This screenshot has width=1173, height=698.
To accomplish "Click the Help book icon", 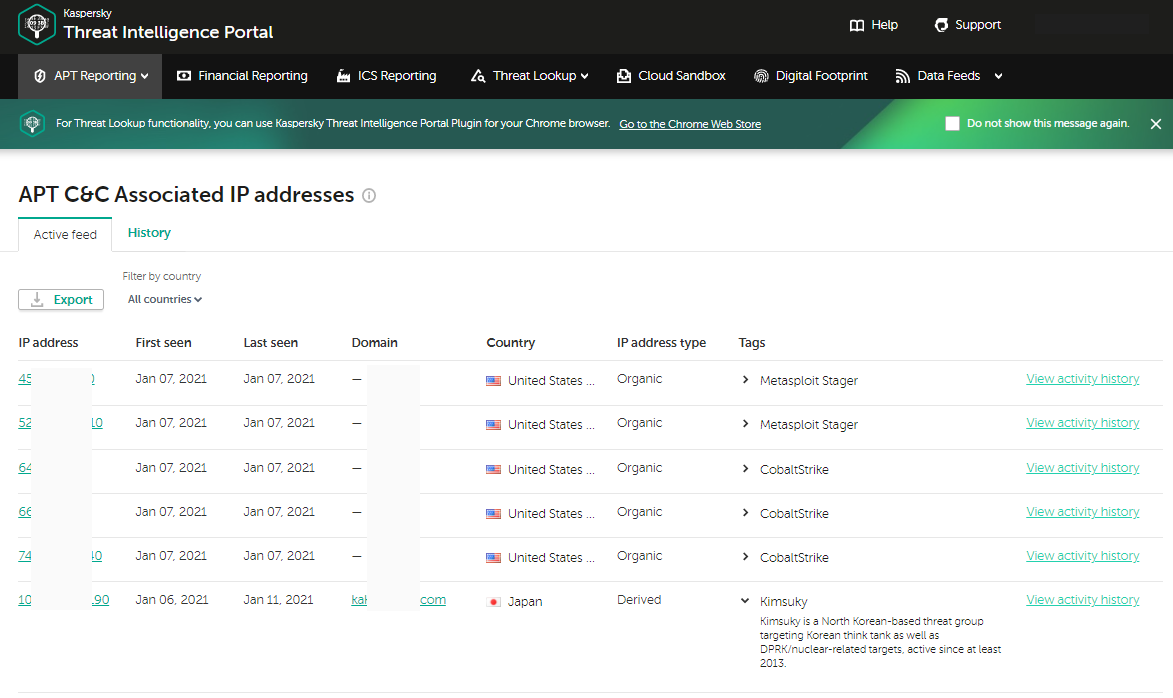I will tap(857, 25).
